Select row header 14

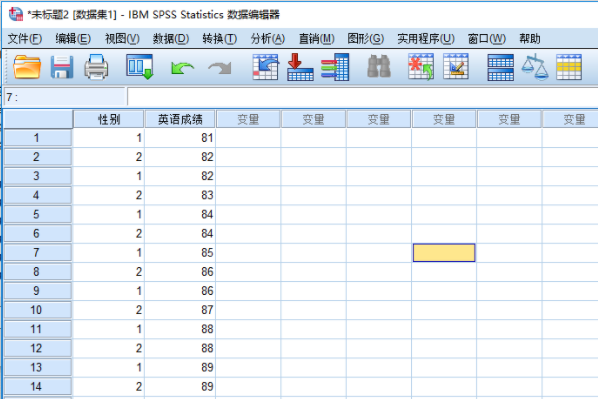[x=37, y=386]
